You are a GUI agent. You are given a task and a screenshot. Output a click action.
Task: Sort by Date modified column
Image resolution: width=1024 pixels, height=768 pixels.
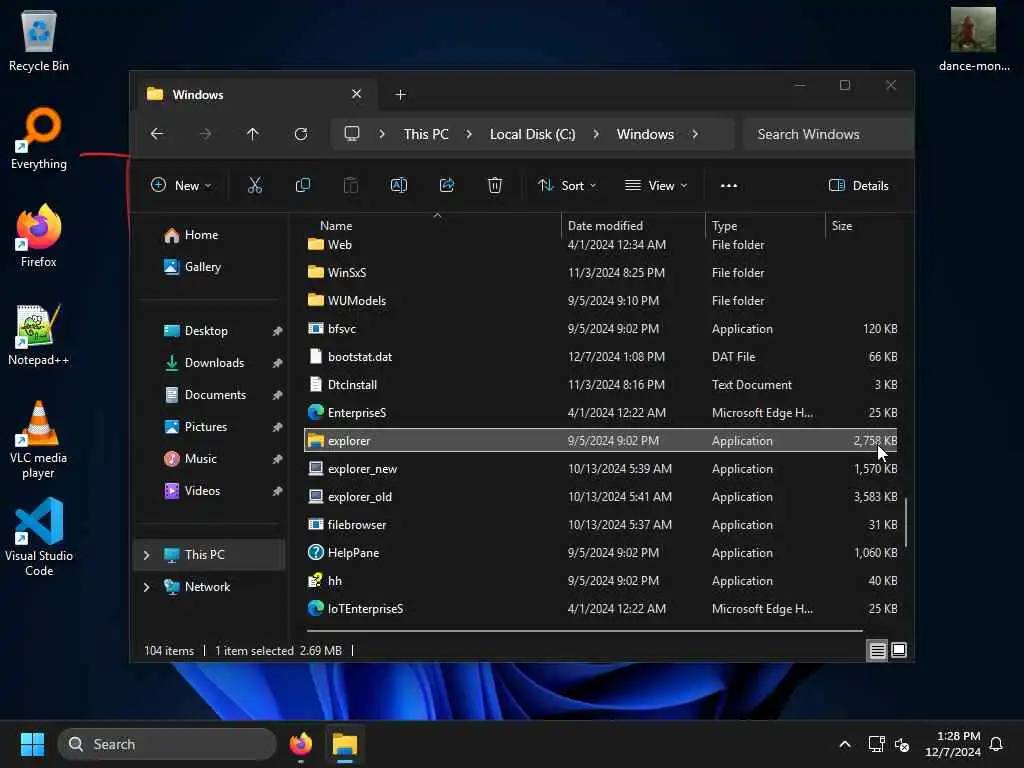[x=605, y=226]
